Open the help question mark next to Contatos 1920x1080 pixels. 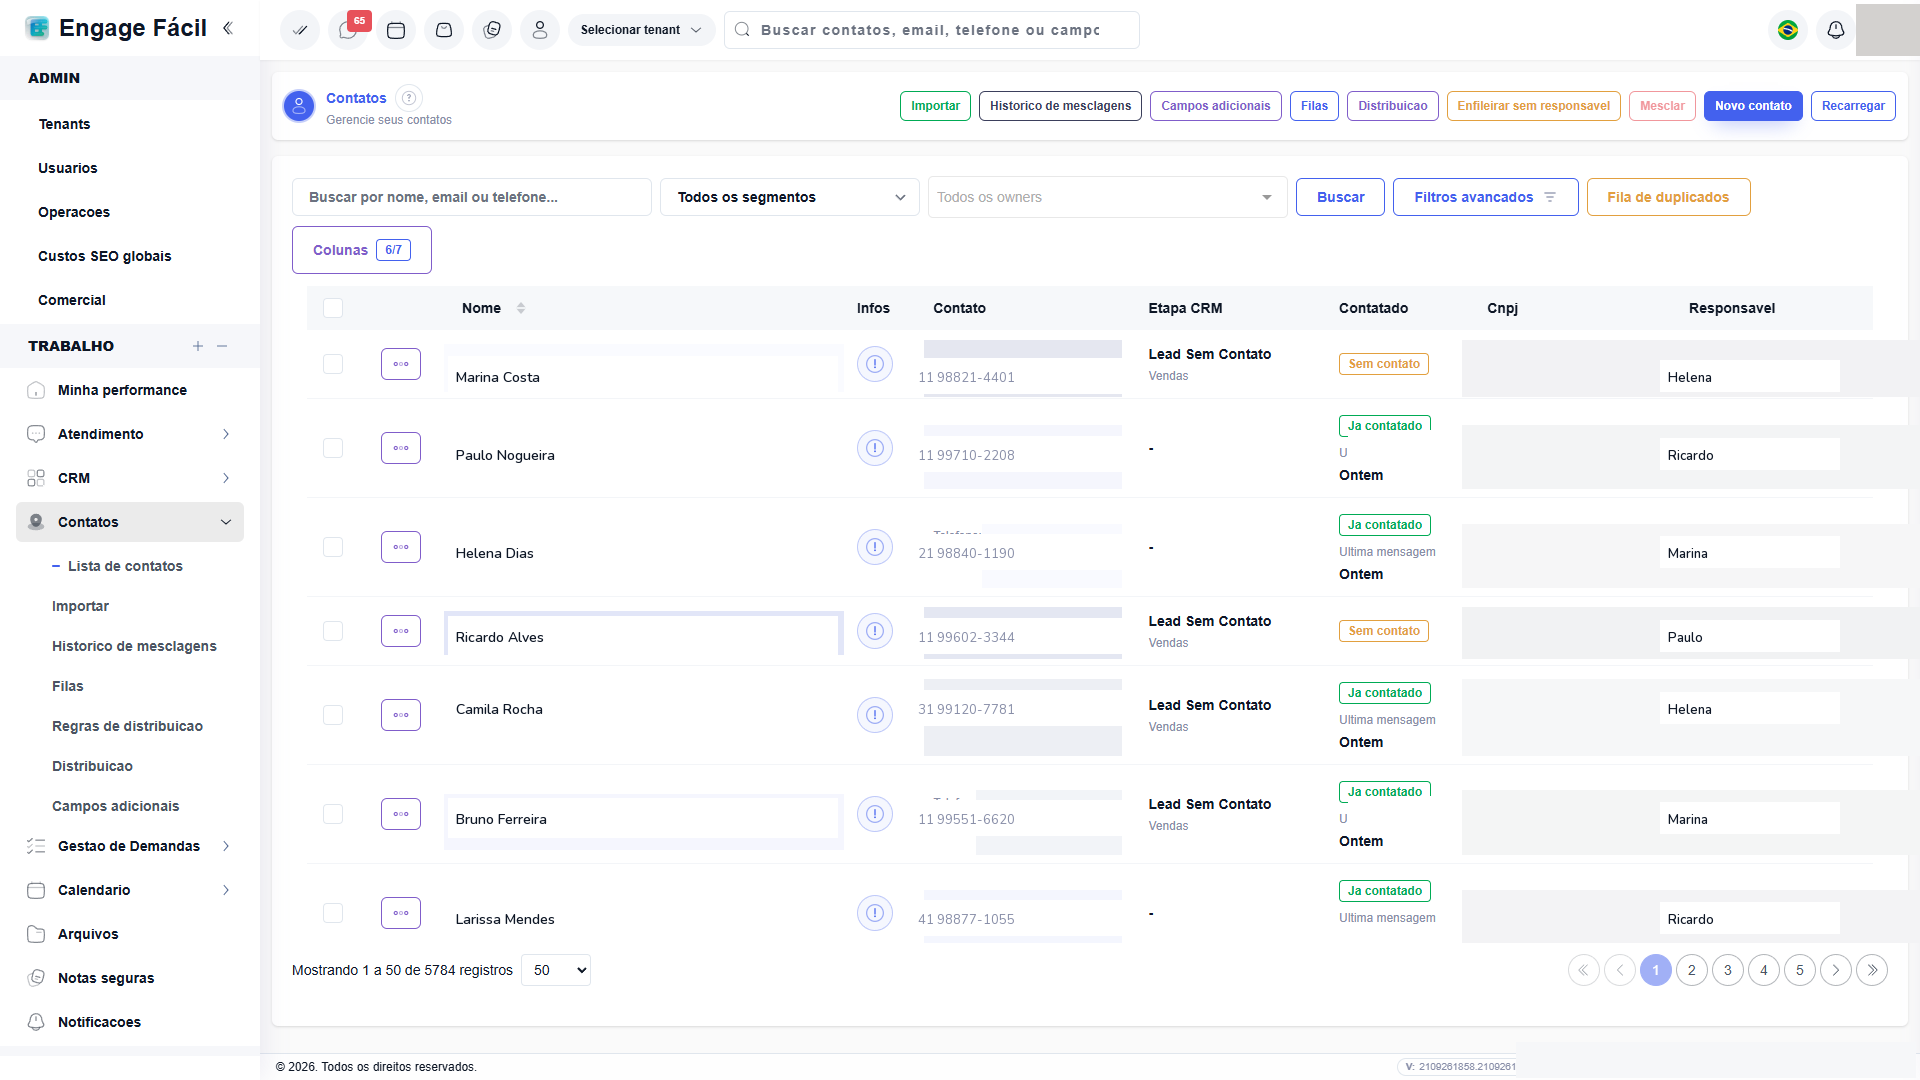point(409,98)
